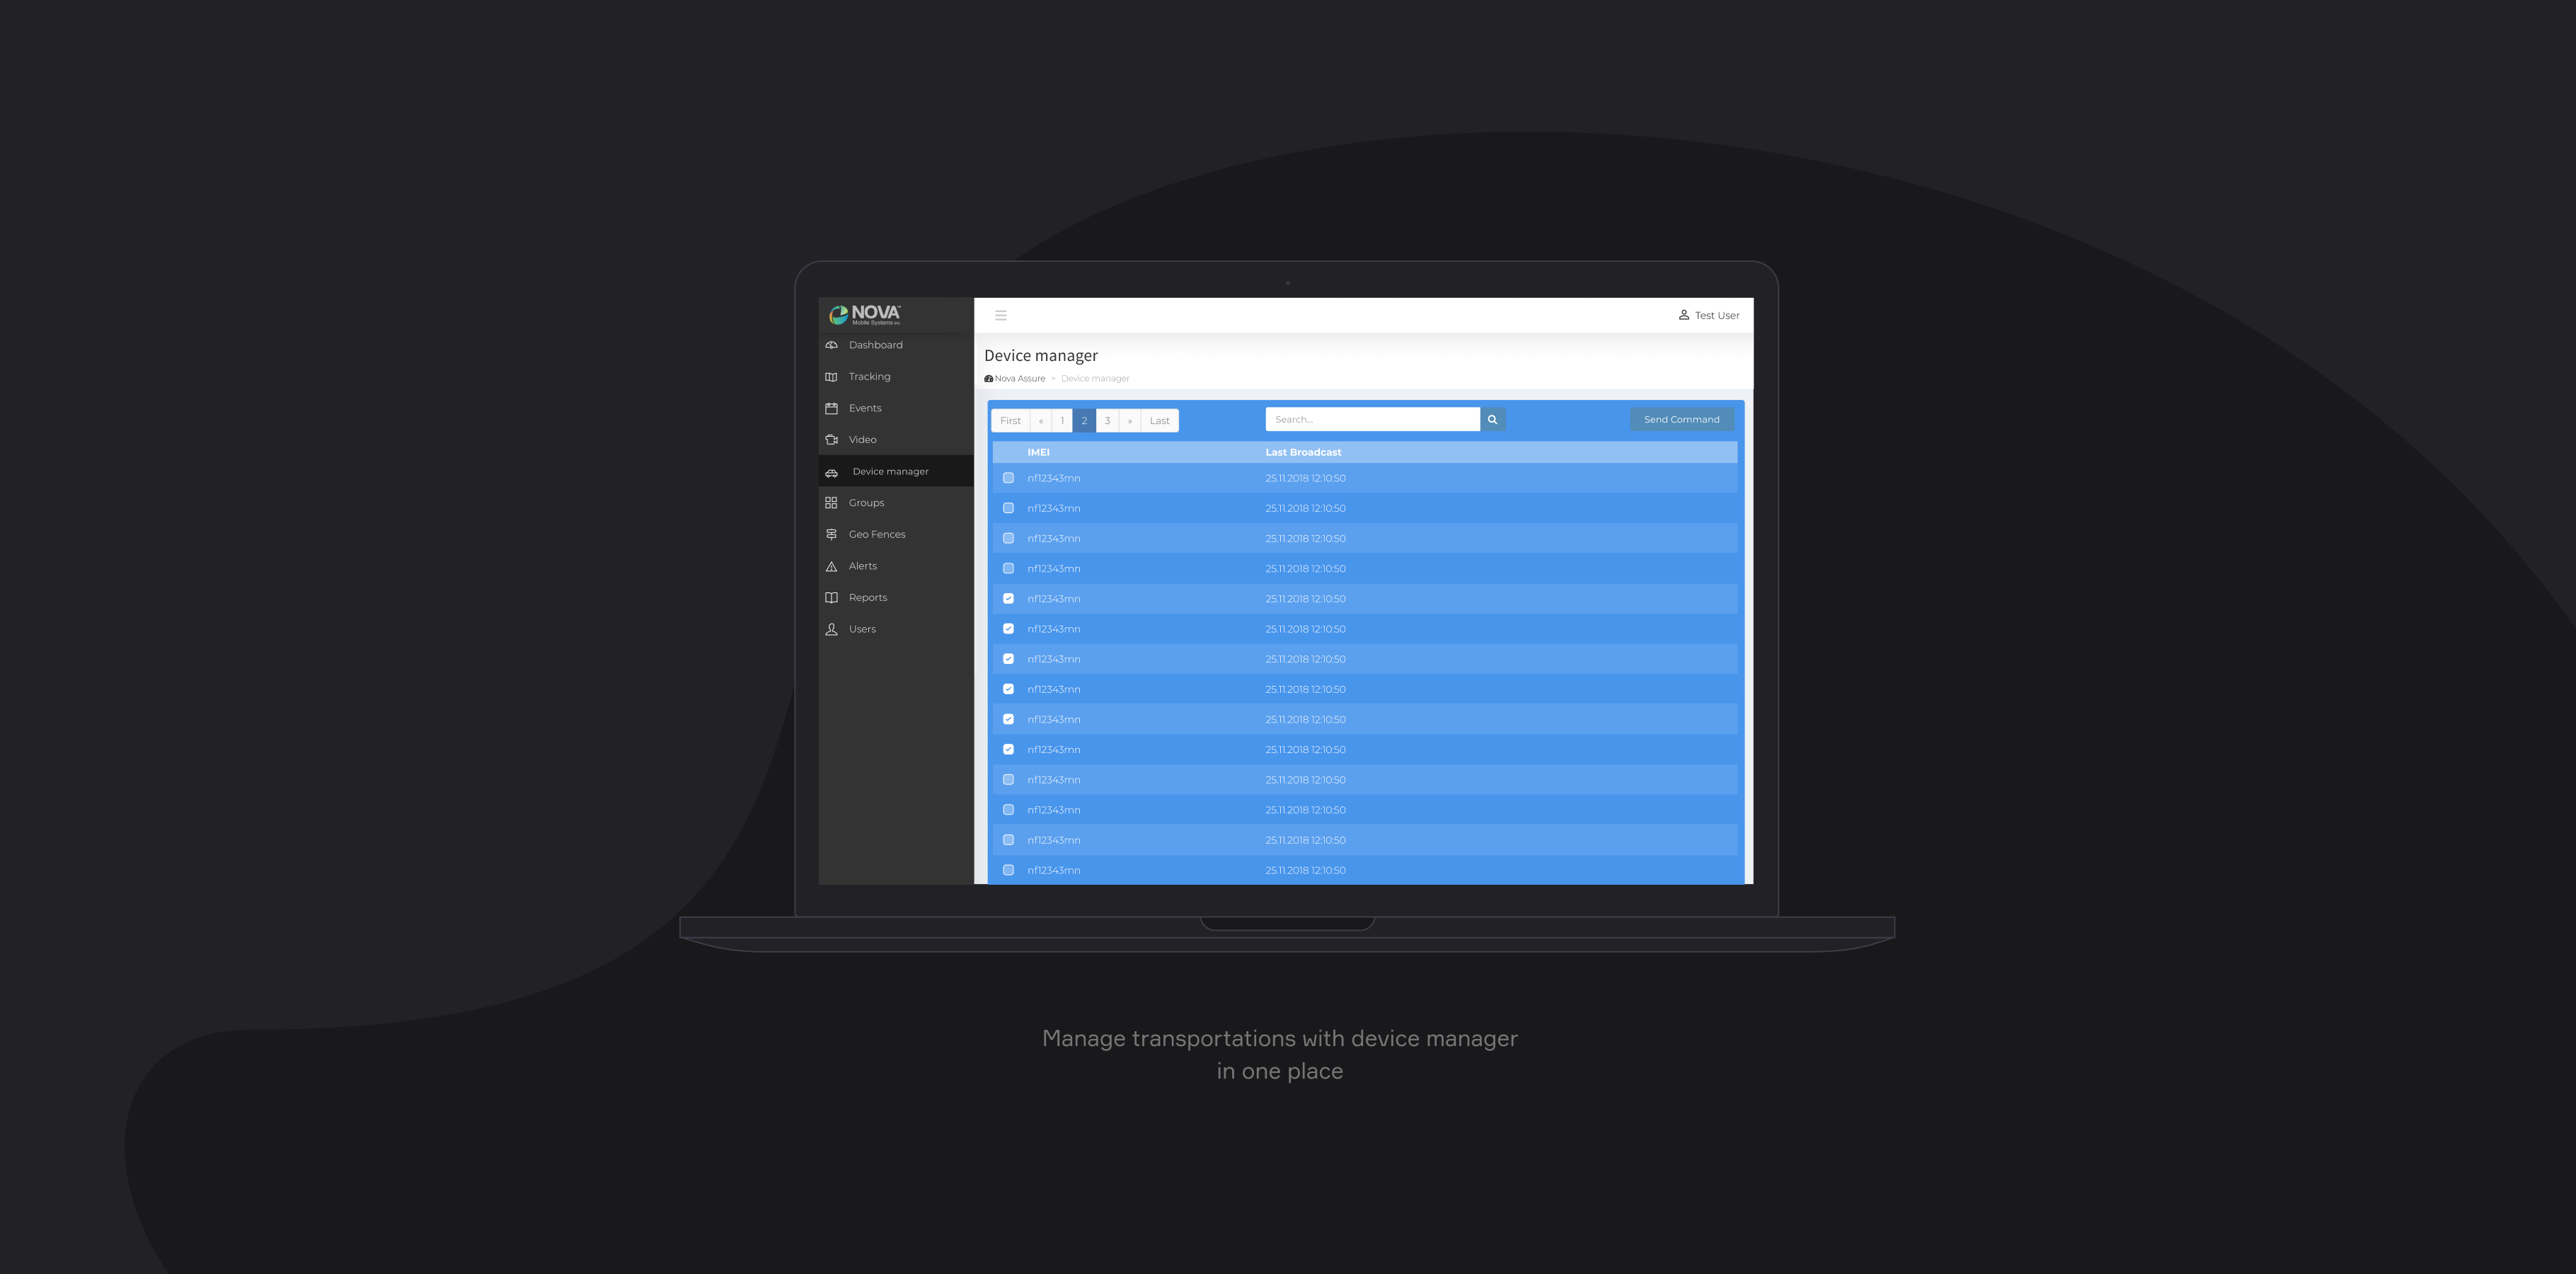Screen dimensions: 2576x1274
Task: Click the IMEI search input field
Action: coord(1372,418)
